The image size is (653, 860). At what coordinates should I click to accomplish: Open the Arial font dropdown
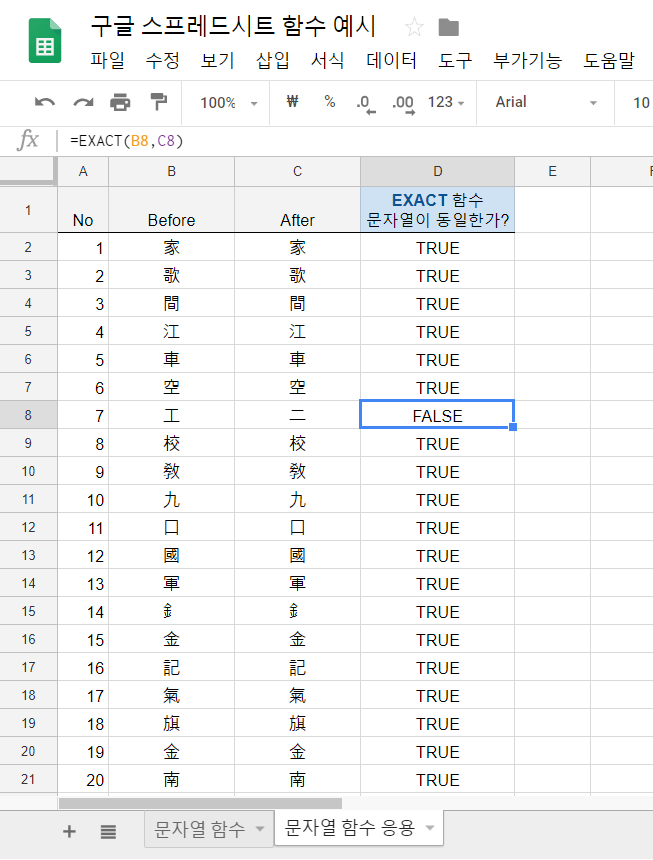pos(546,102)
